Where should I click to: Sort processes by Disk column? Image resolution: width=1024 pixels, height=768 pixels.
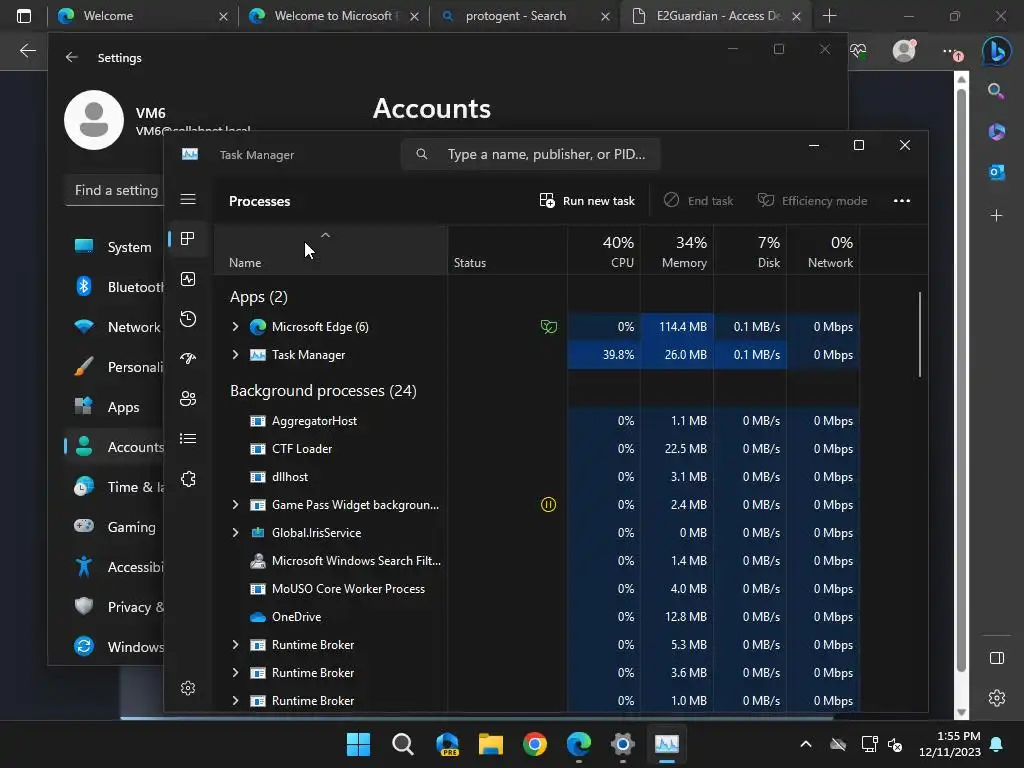(750, 250)
